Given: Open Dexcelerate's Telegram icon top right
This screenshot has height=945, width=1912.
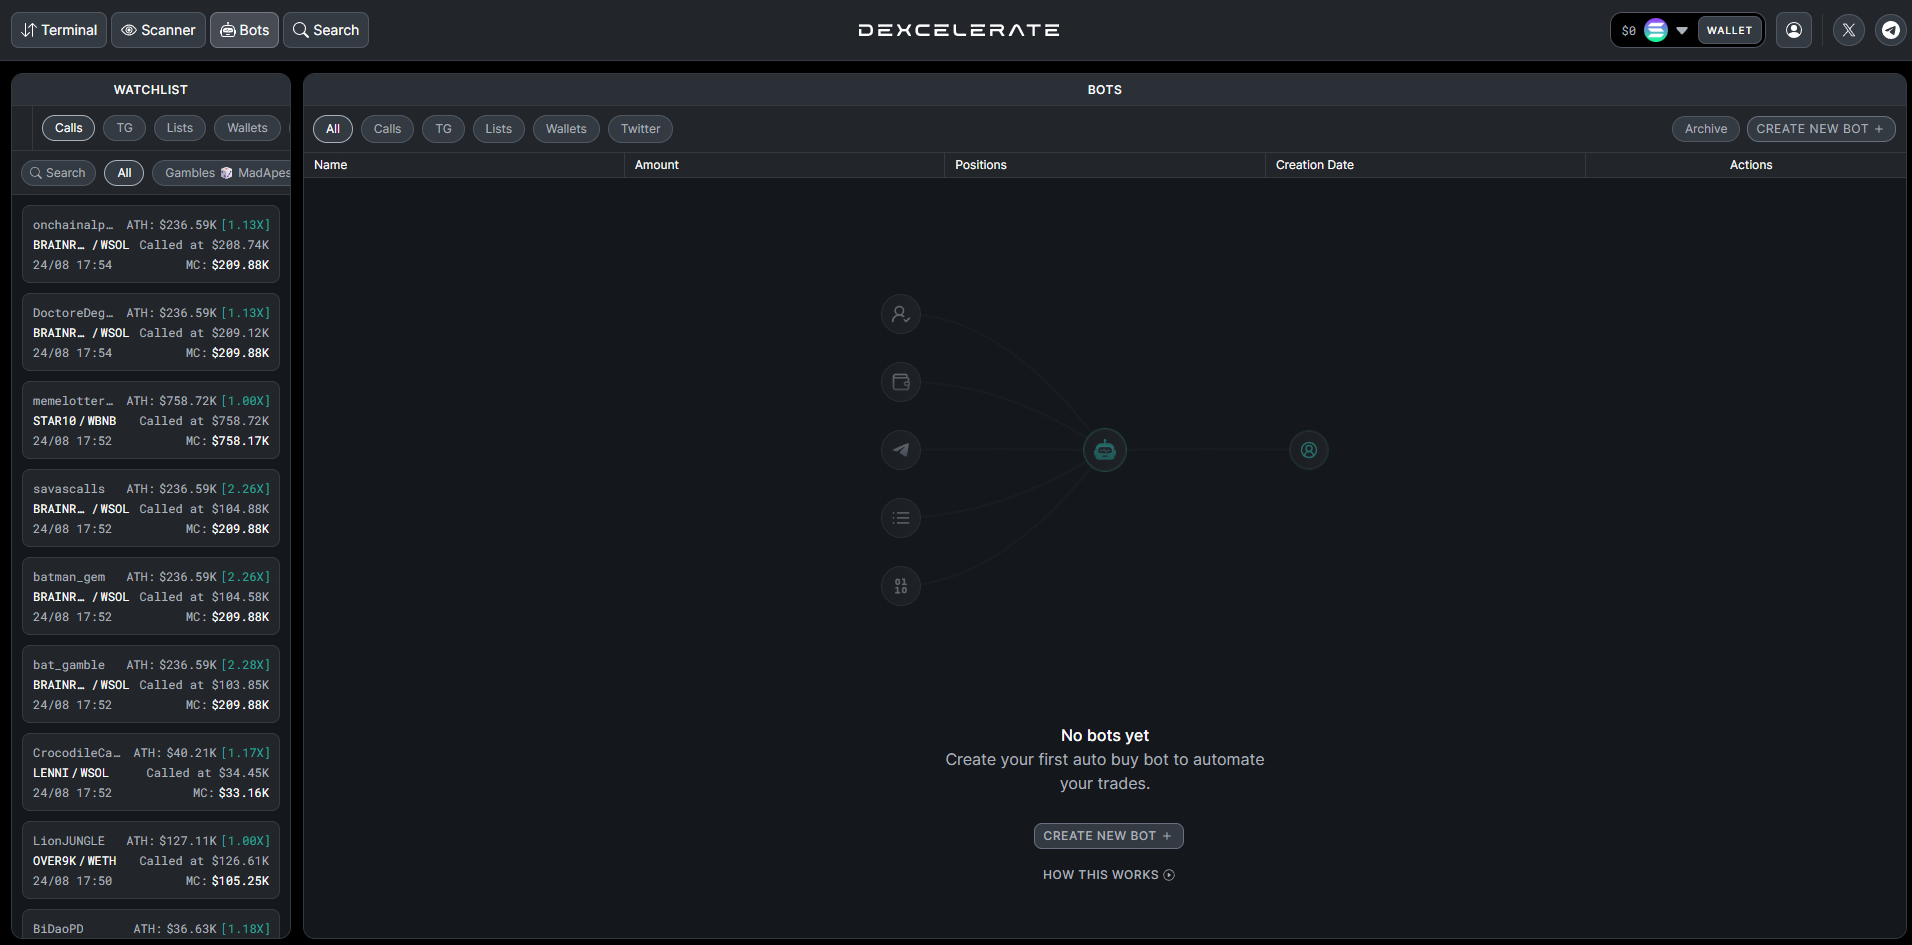Looking at the screenshot, I should pos(1890,29).
